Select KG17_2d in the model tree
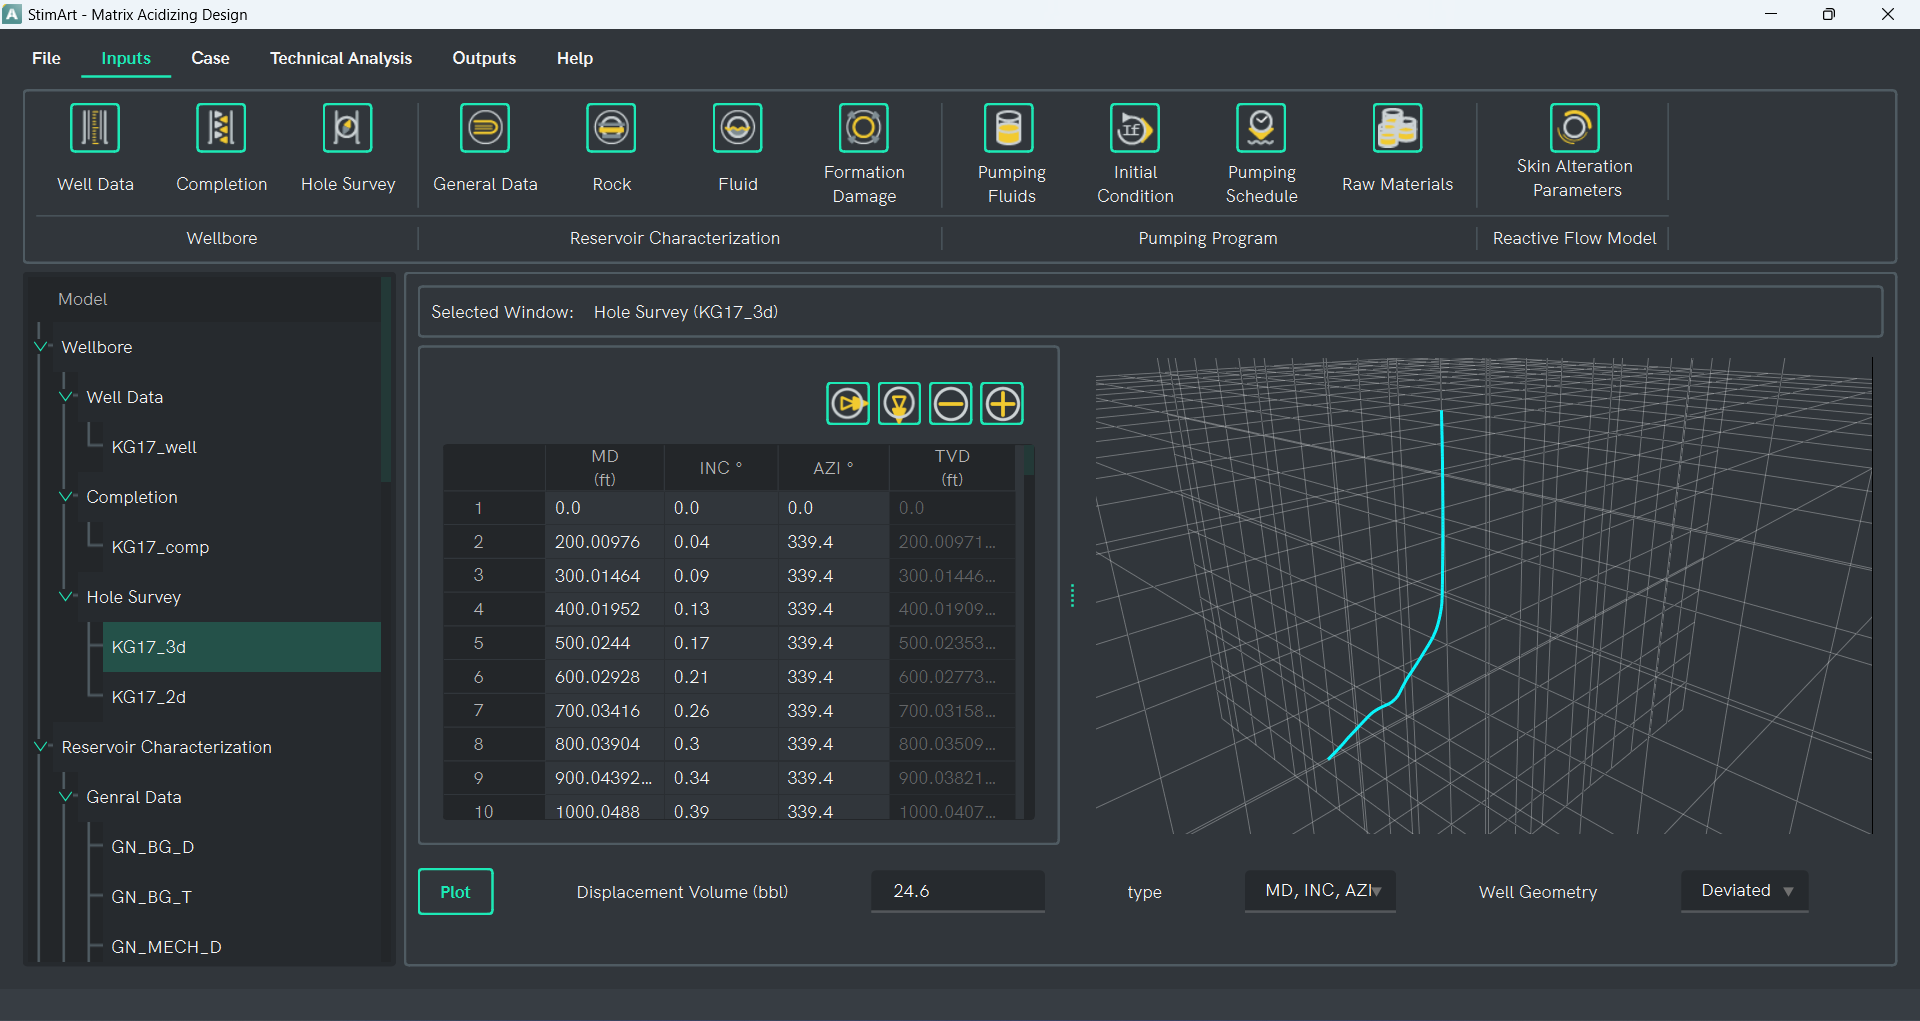1920x1021 pixels. [x=149, y=697]
